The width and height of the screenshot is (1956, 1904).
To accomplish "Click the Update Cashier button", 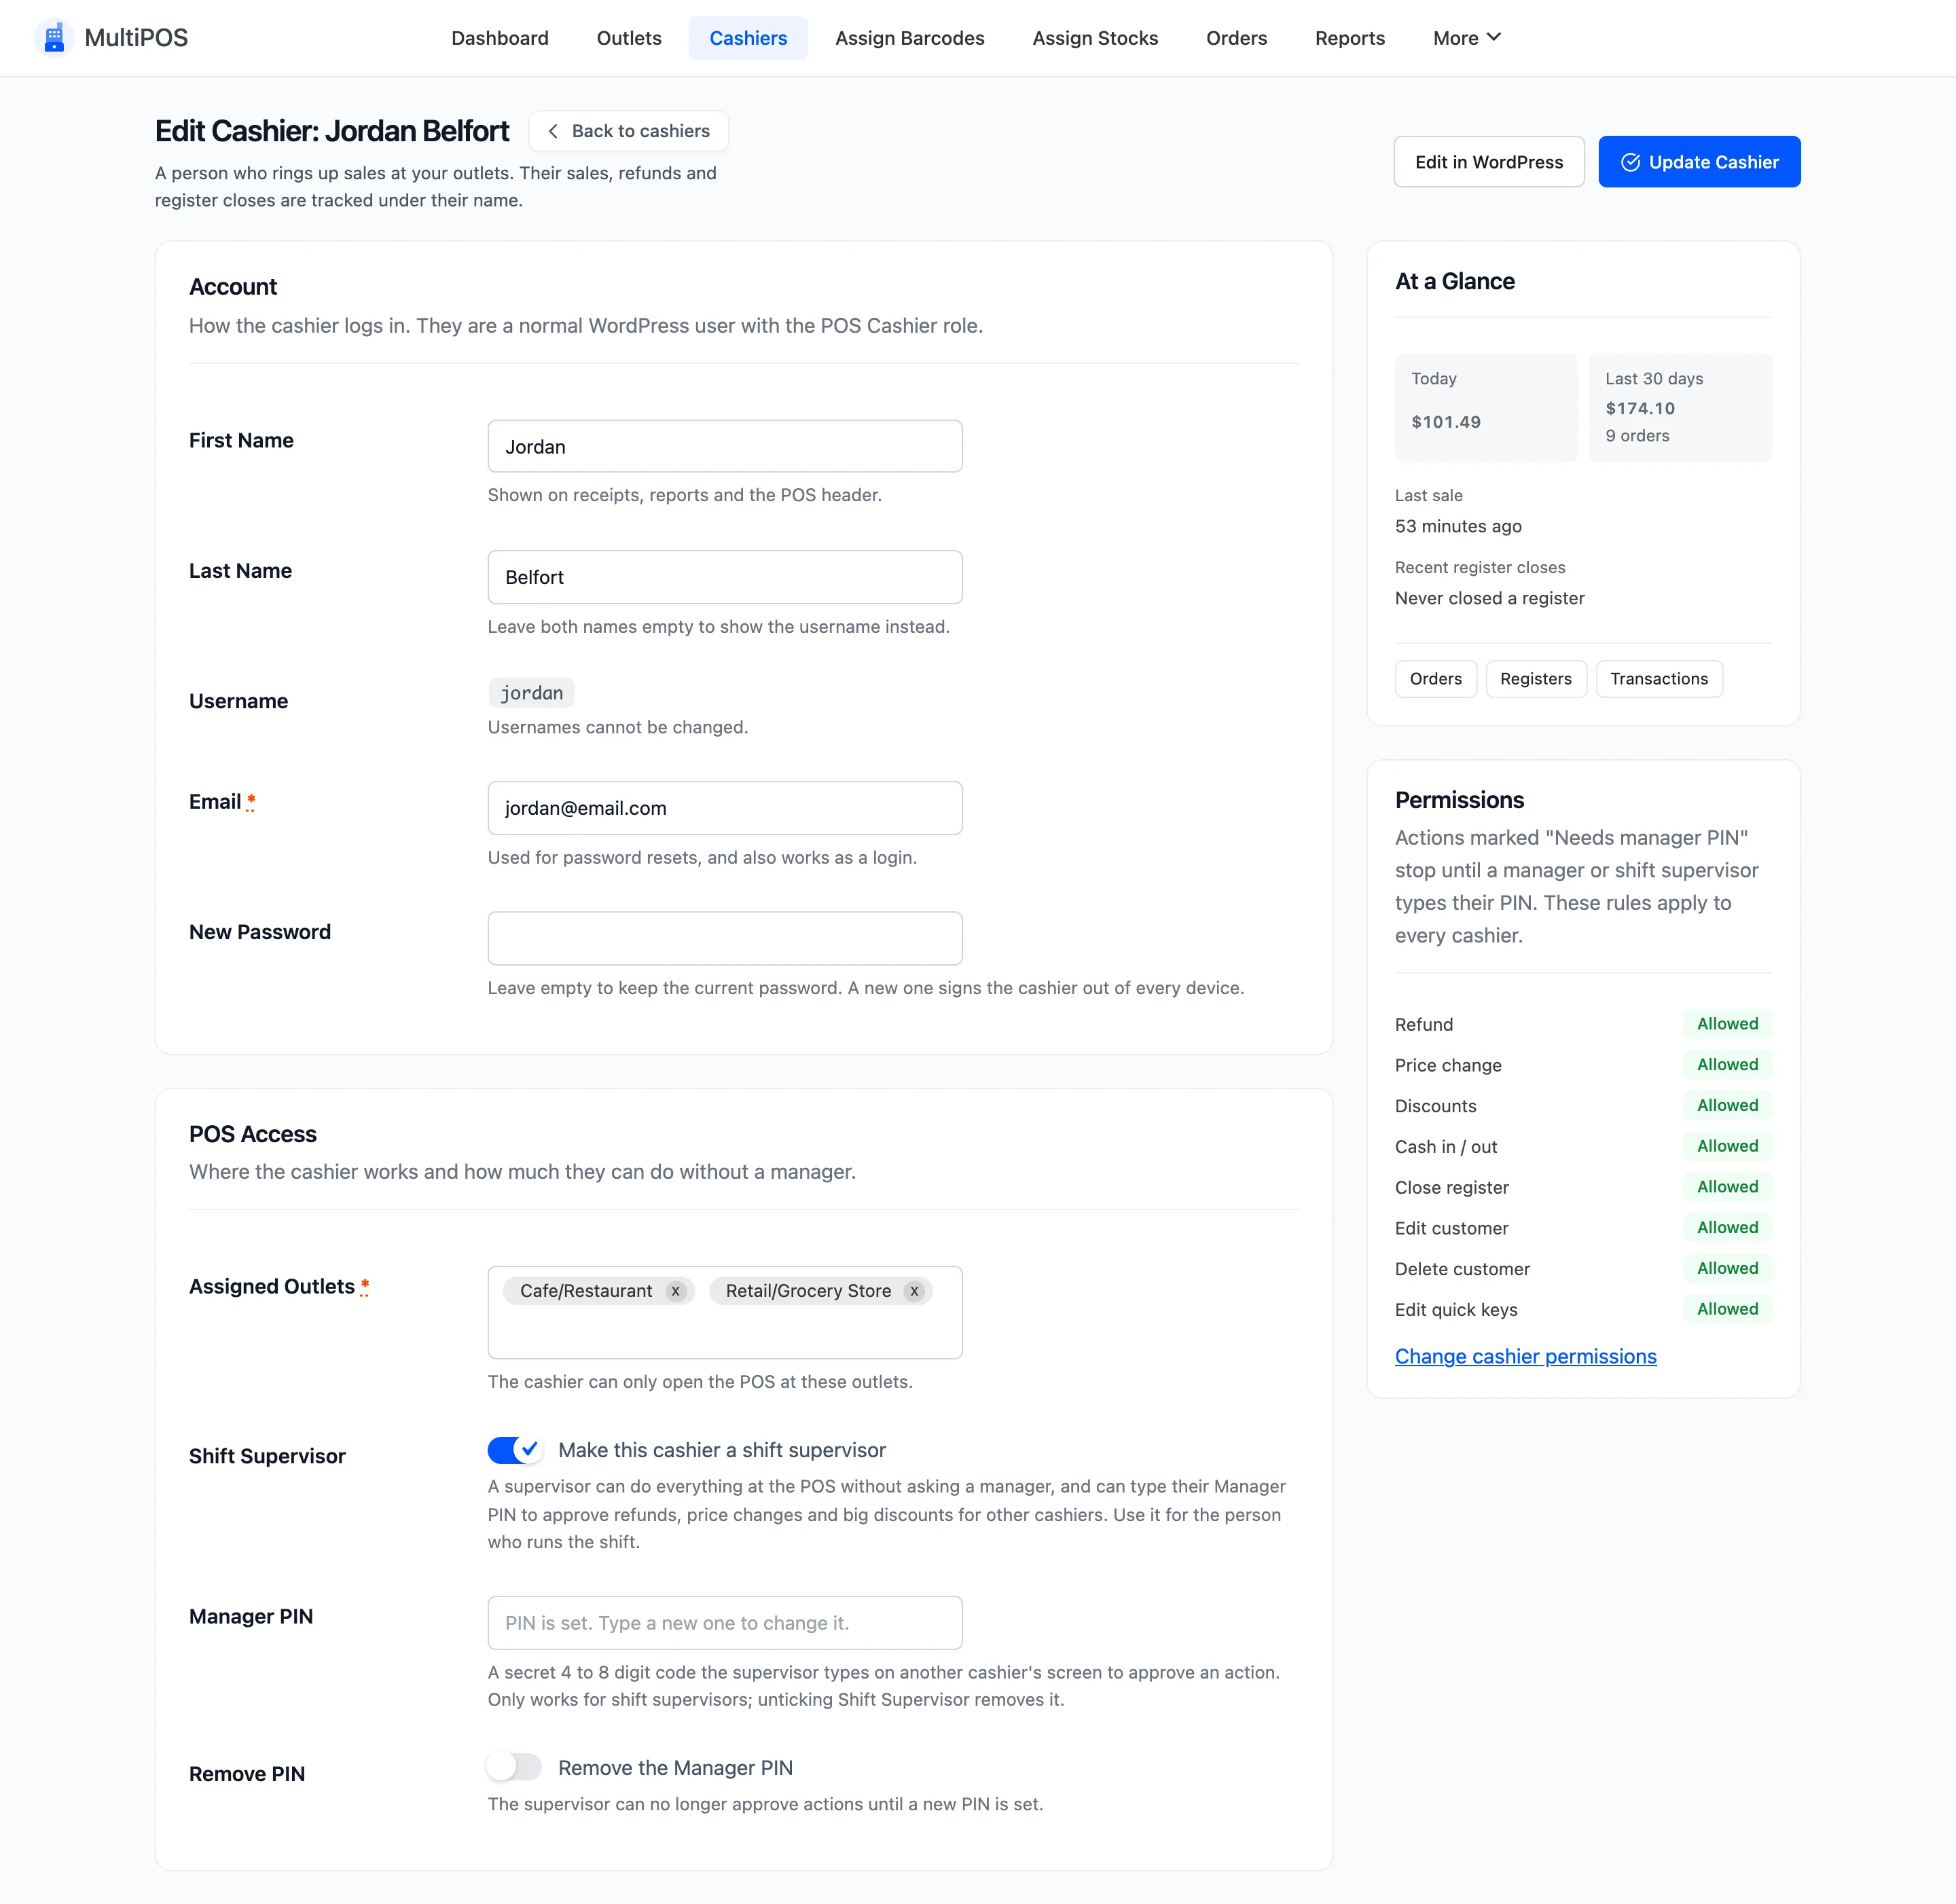I will tap(1699, 162).
